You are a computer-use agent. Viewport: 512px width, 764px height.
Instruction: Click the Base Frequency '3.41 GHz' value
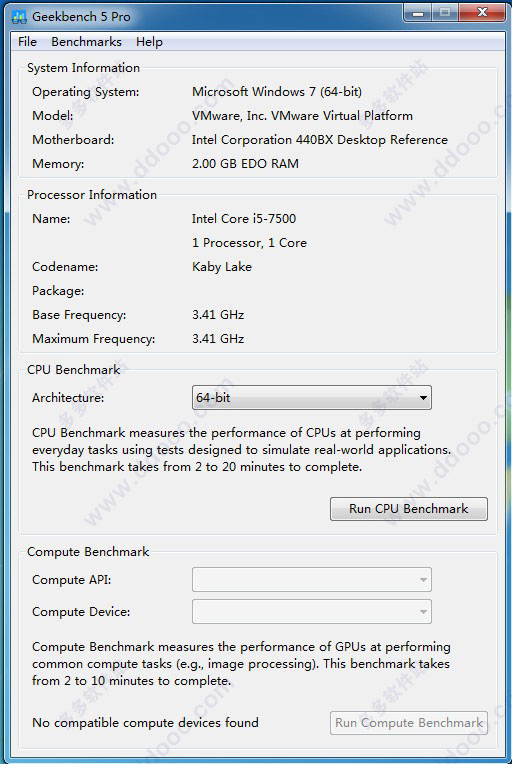(218, 315)
